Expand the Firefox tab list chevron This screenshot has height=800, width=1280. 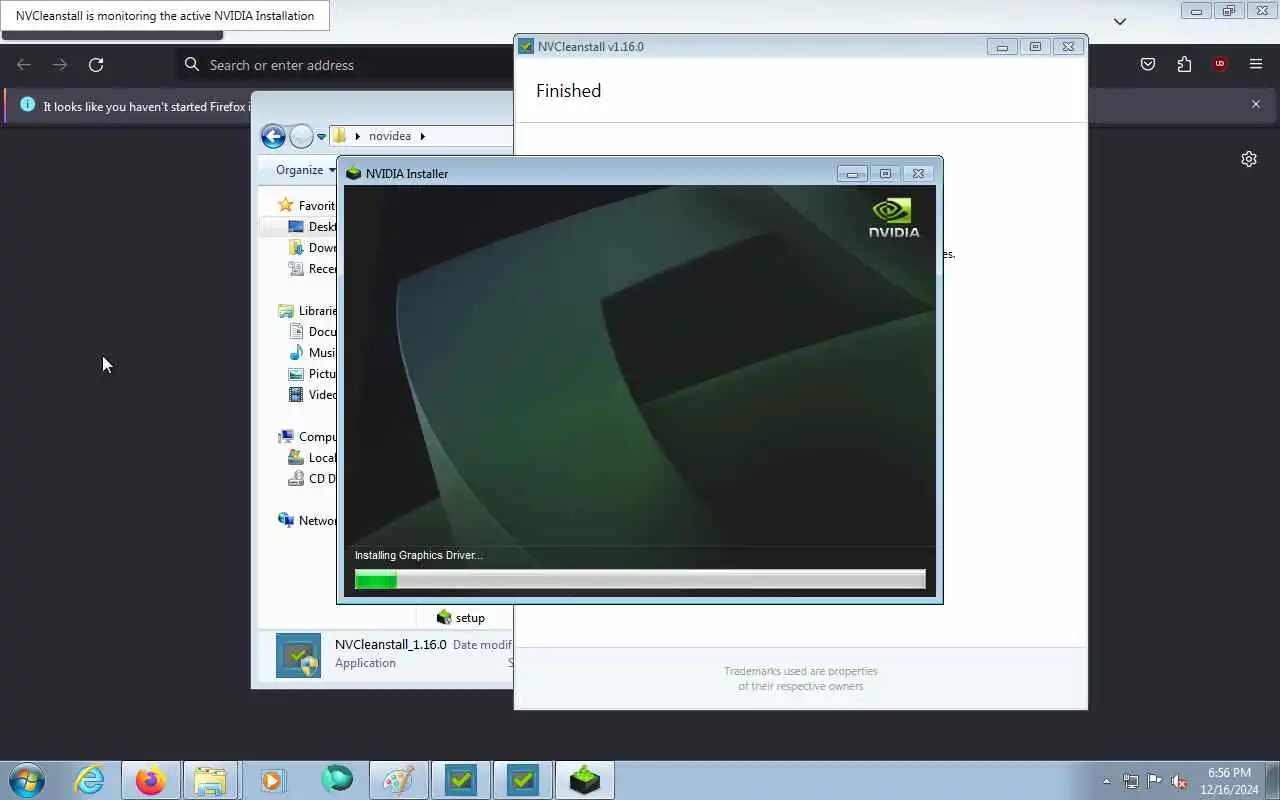1120,21
